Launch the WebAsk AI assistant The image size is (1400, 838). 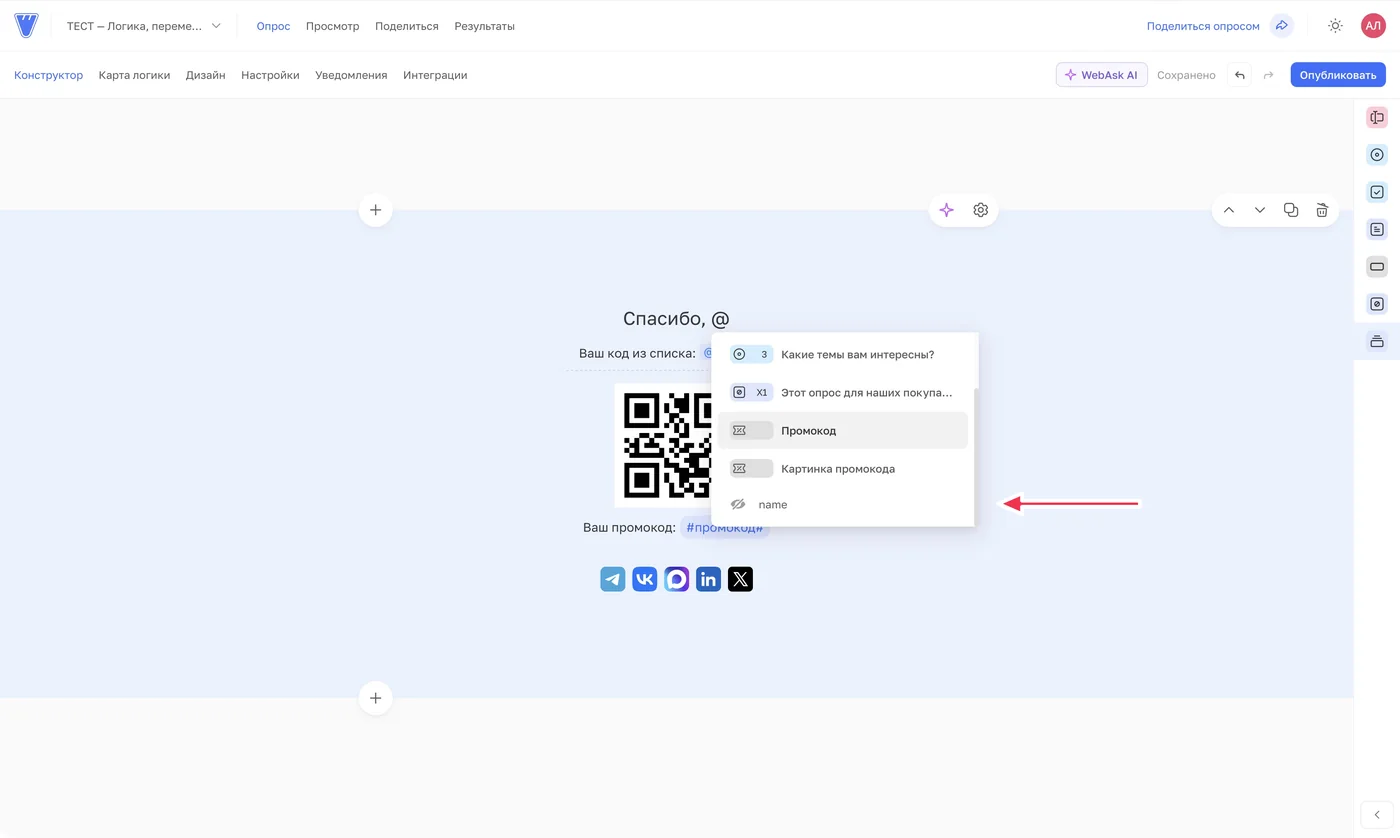[x=1101, y=75]
